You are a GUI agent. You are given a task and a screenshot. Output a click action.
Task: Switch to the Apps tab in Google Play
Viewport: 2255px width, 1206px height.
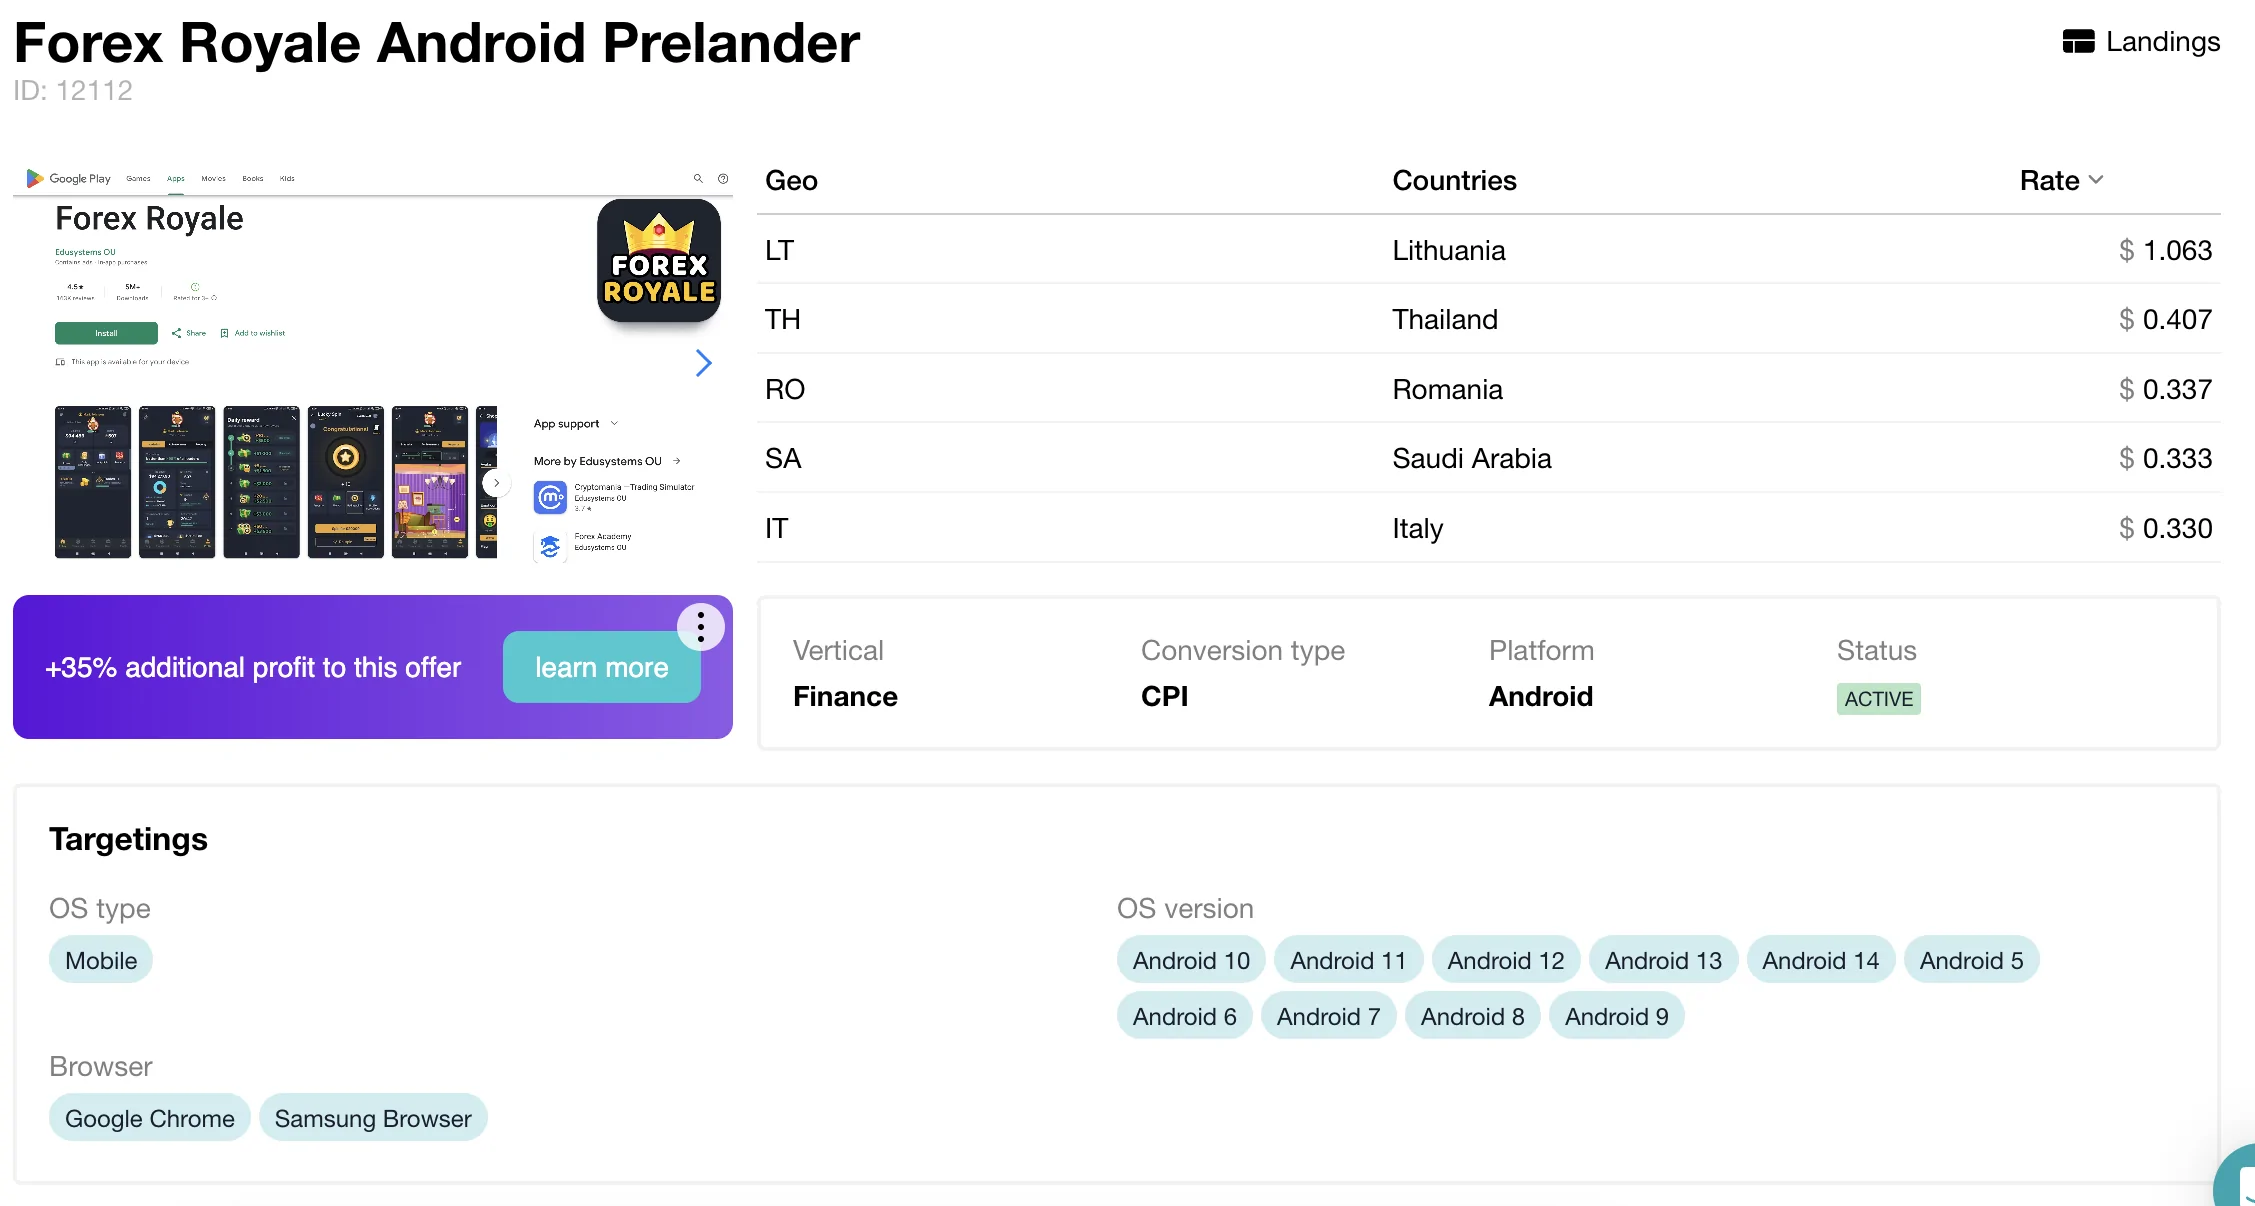tap(176, 179)
